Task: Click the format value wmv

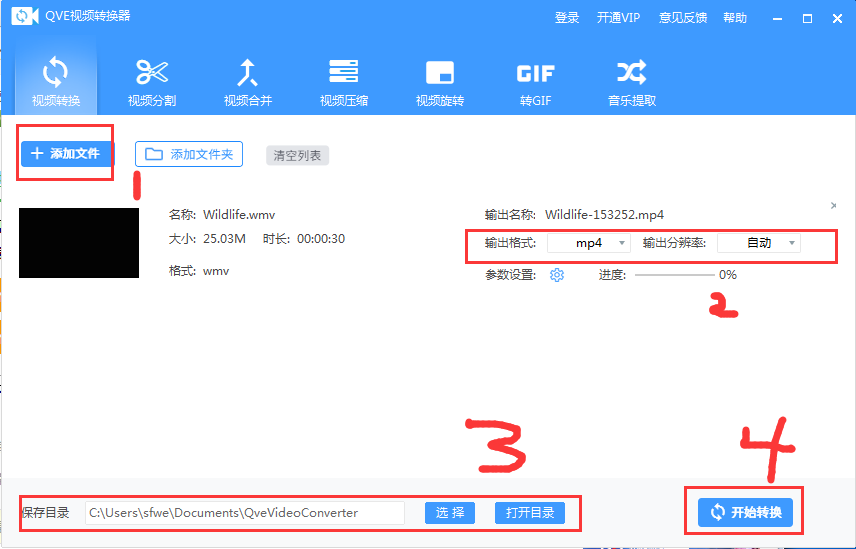Action: pos(216,271)
